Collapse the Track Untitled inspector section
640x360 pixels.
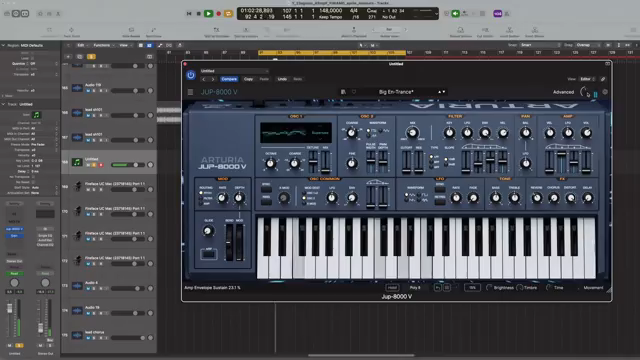click(x=3, y=104)
